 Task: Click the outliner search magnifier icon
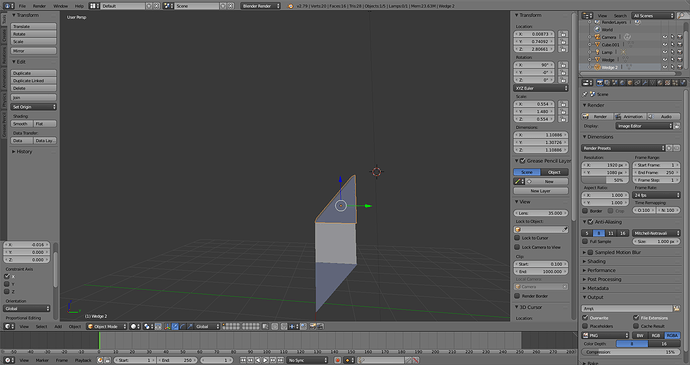[x=681, y=15]
